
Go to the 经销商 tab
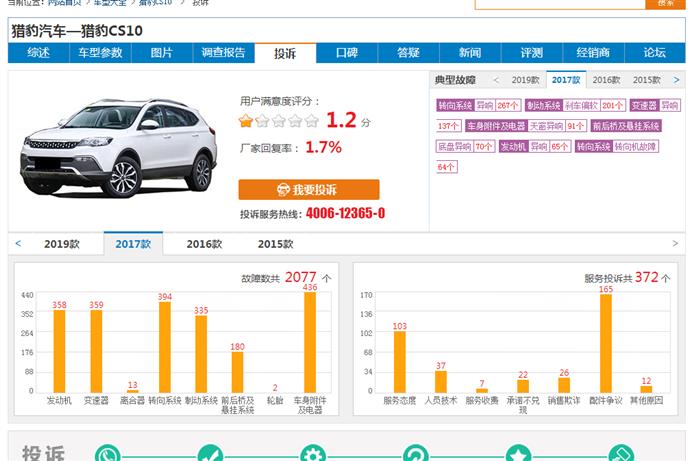(x=593, y=53)
